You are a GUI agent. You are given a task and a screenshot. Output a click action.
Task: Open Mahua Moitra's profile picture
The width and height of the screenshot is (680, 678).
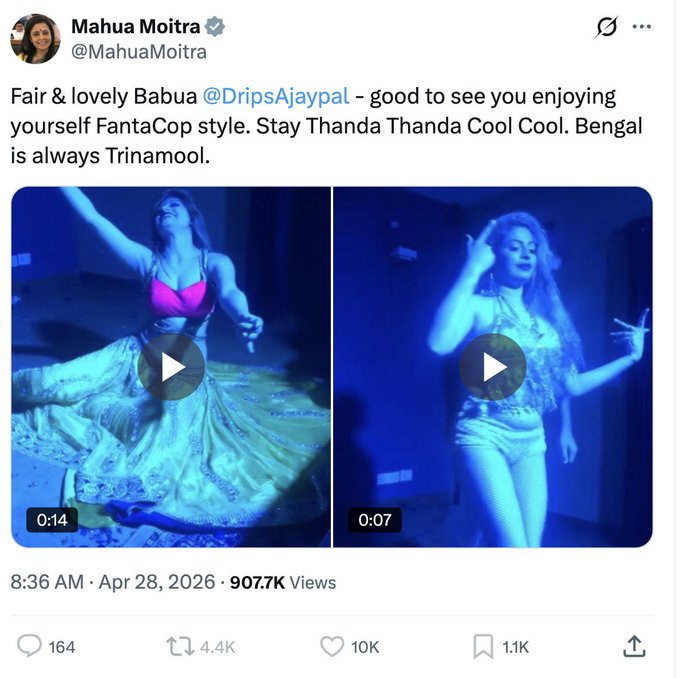(x=35, y=39)
